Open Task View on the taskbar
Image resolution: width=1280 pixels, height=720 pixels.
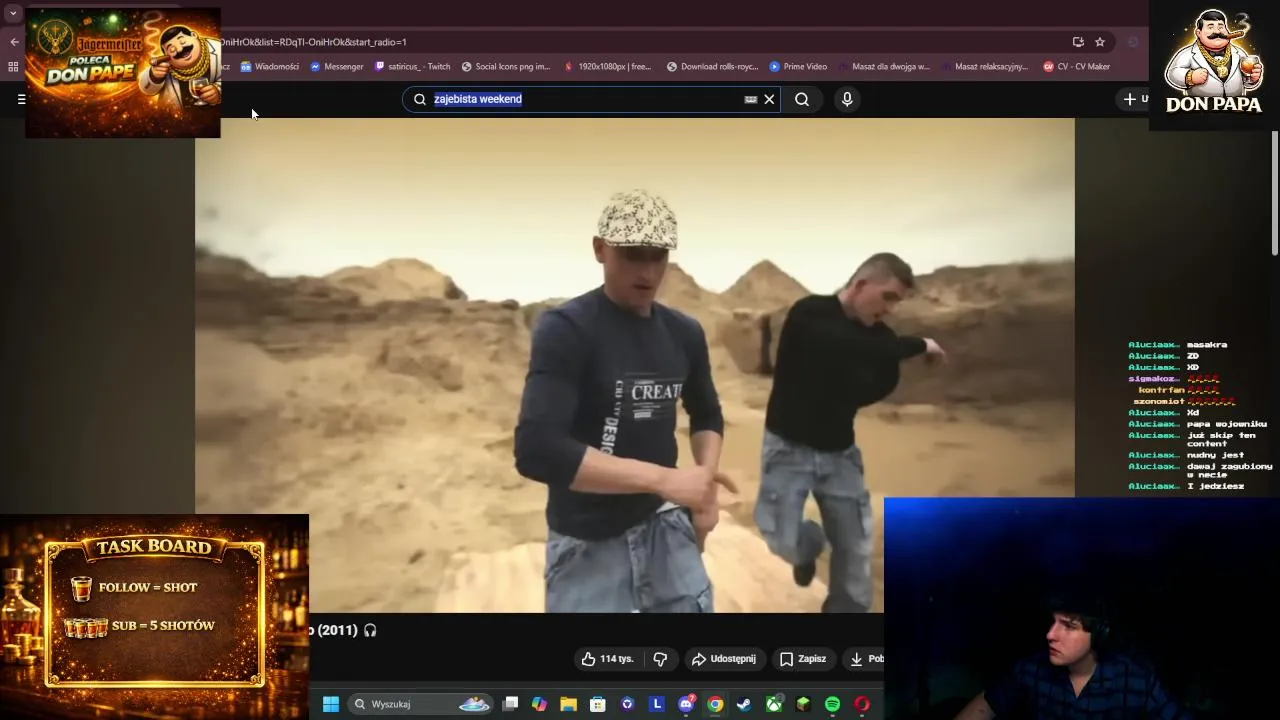(510, 704)
